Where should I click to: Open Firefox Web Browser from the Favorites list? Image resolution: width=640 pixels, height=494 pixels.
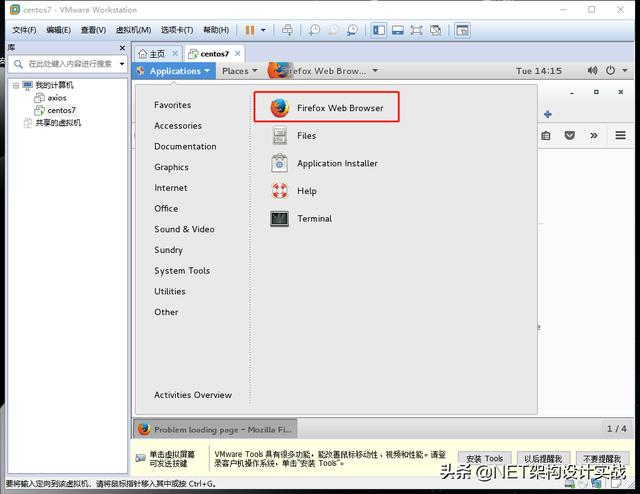pyautogui.click(x=327, y=108)
